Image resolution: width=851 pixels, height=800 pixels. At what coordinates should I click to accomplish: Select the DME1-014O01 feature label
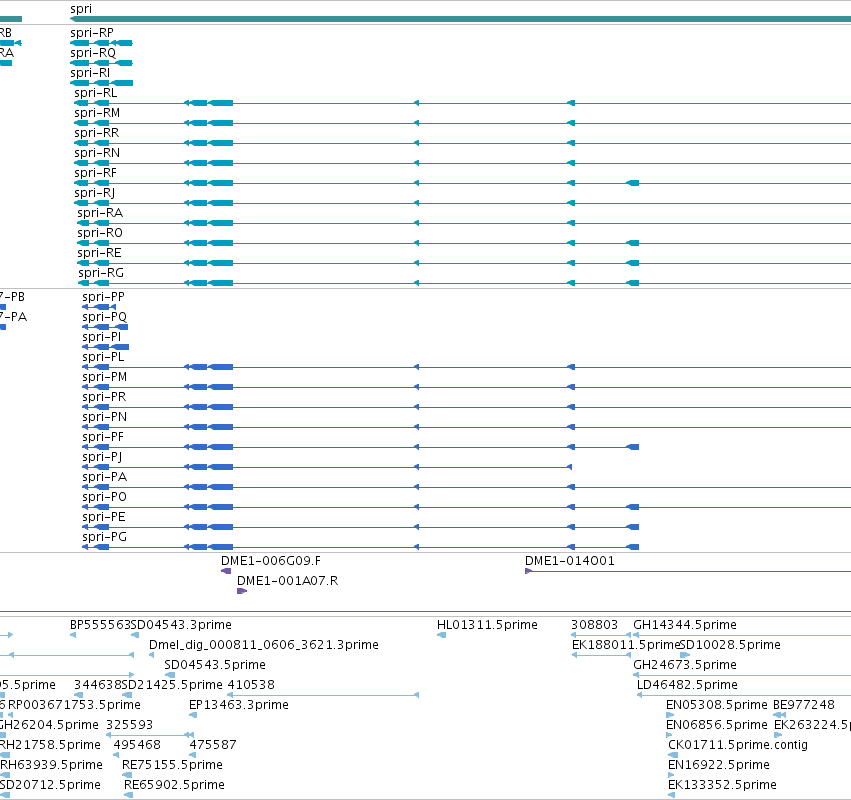pyautogui.click(x=570, y=561)
